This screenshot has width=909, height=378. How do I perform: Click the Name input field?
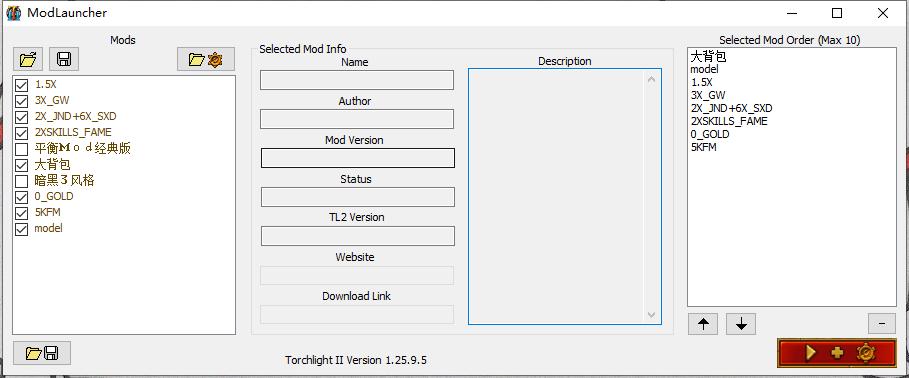[357, 80]
